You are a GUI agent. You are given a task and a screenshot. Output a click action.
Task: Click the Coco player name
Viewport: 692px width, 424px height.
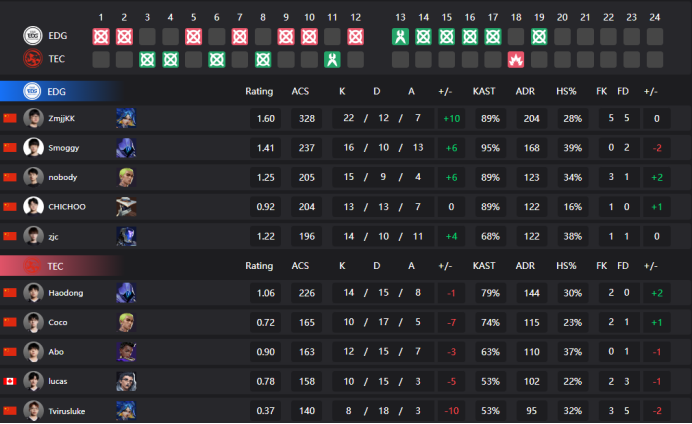pos(58,323)
